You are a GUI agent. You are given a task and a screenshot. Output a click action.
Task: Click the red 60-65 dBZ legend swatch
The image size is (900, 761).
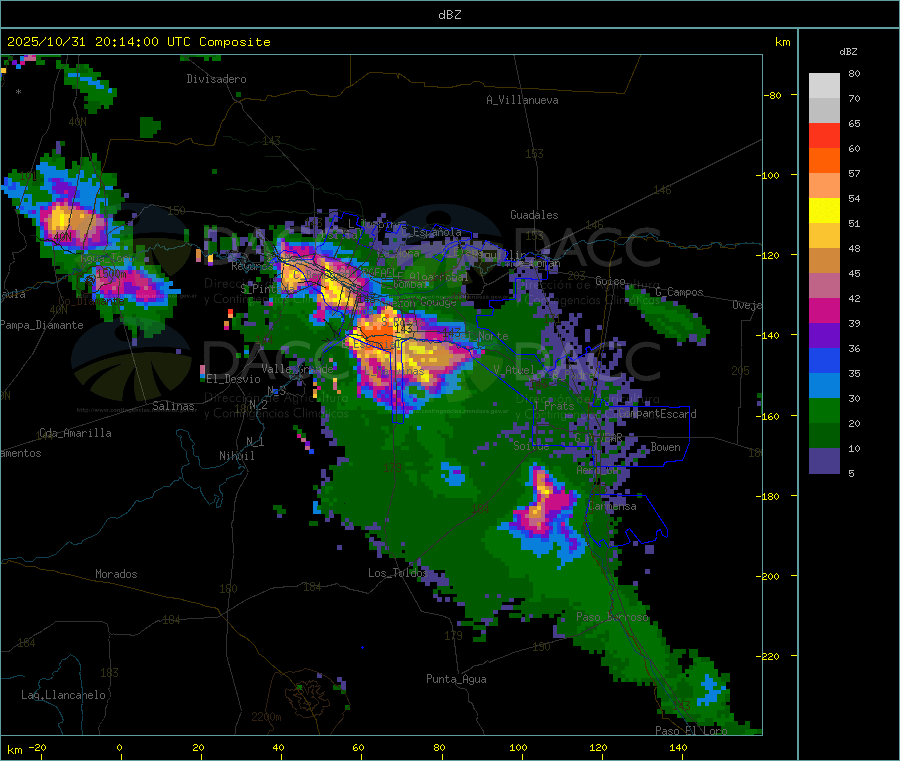pyautogui.click(x=824, y=136)
